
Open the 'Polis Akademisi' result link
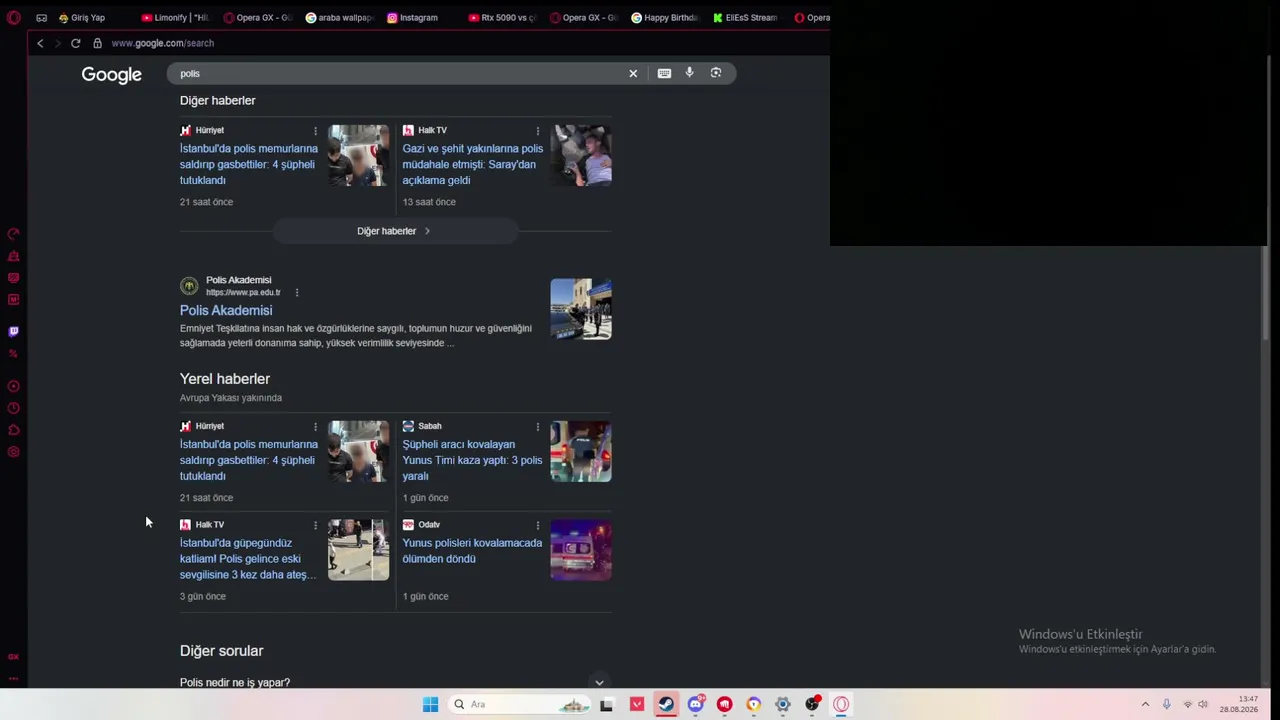[226, 310]
